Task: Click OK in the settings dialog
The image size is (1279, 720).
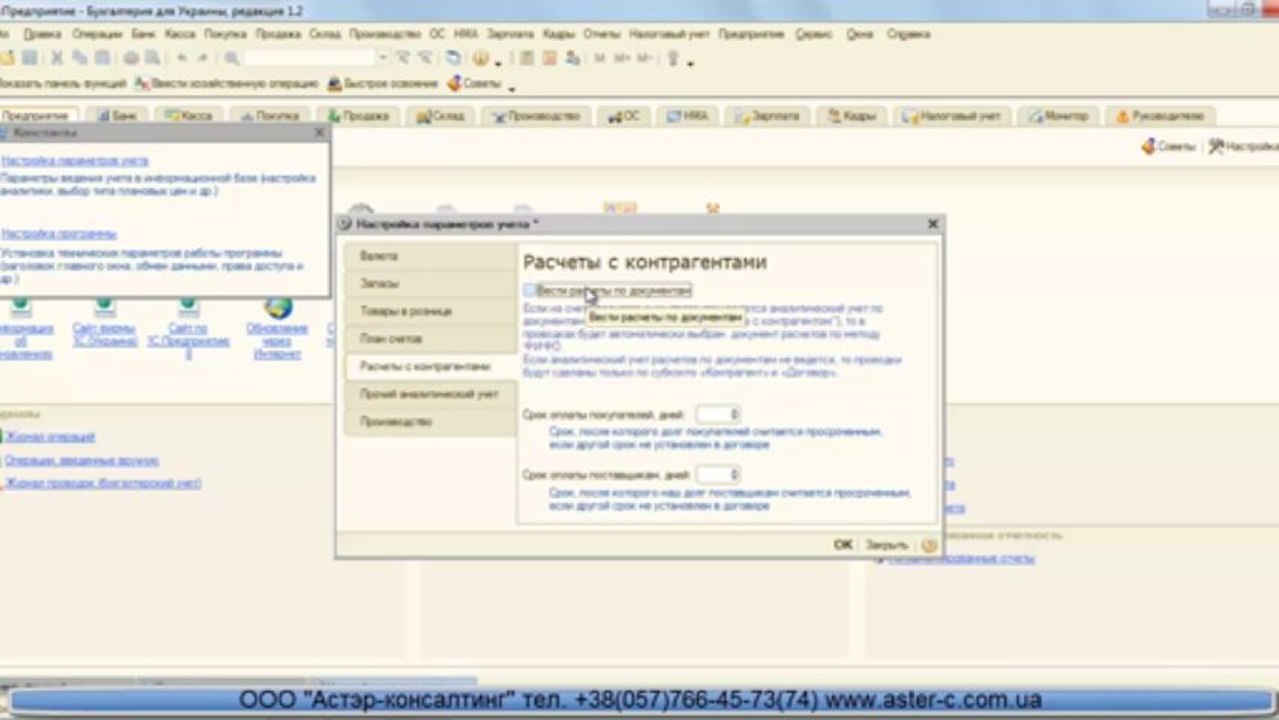Action: point(843,545)
